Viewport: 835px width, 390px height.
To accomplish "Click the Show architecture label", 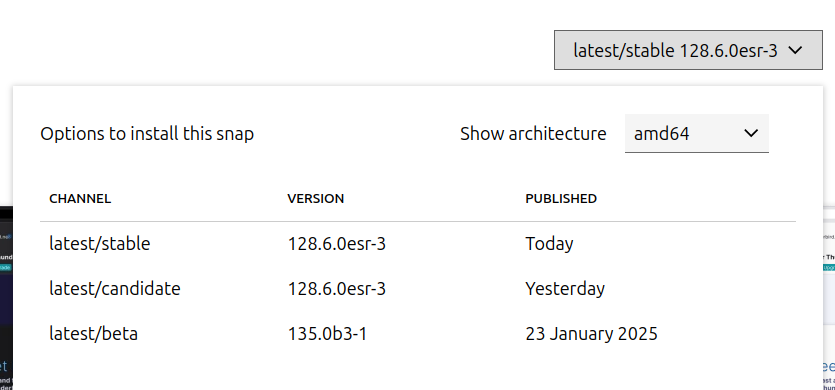I will (x=533, y=133).
